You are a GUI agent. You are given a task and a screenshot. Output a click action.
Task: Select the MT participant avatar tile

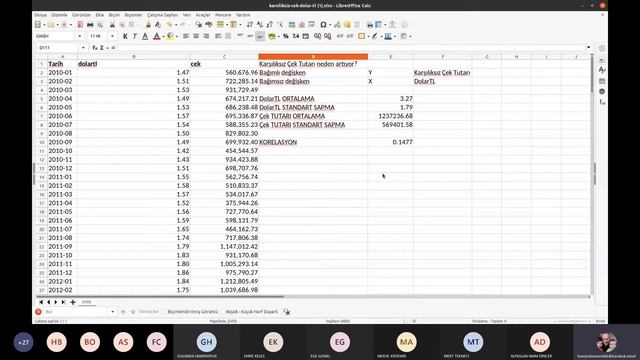pyautogui.click(x=473, y=342)
